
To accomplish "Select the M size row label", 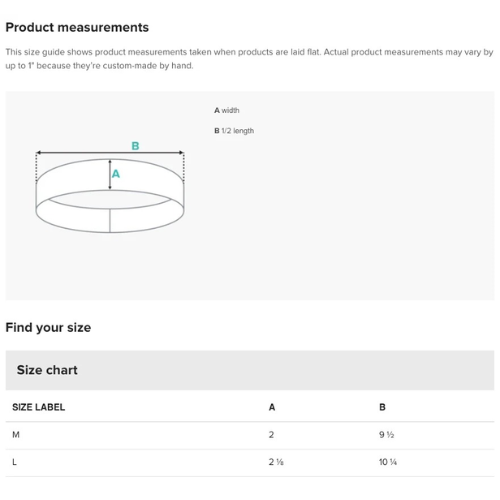I will pyautogui.click(x=16, y=435).
